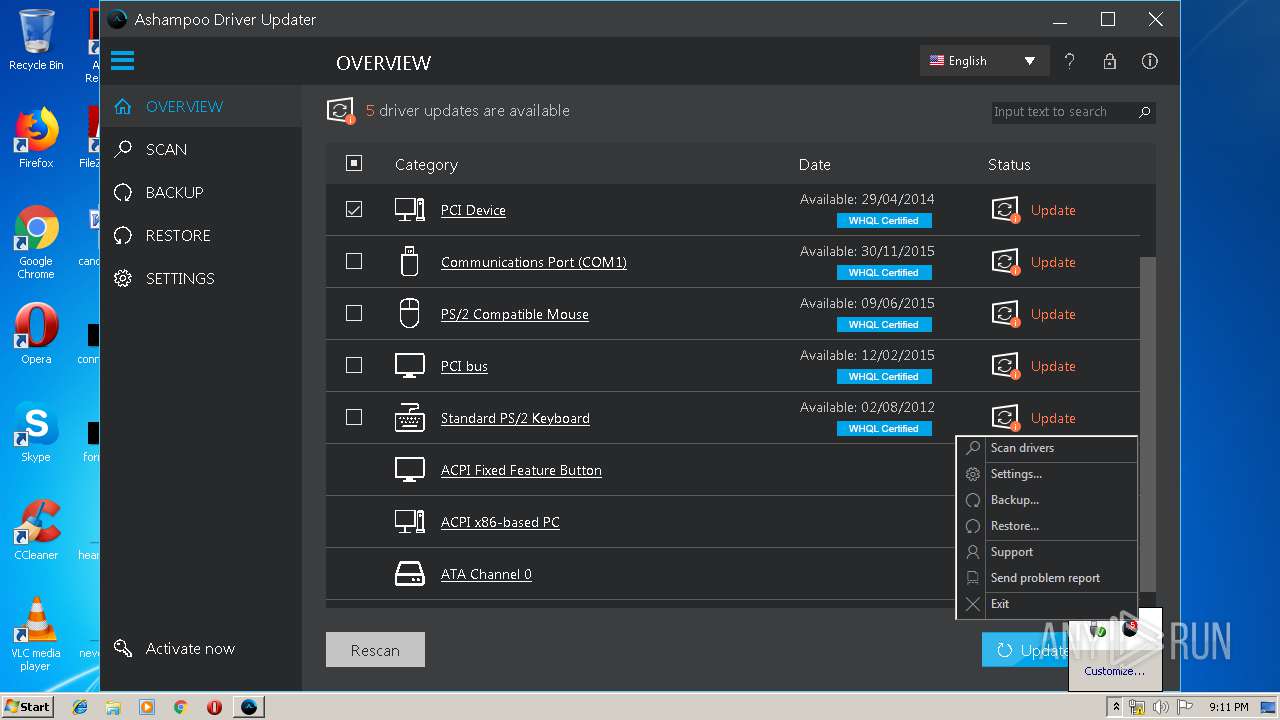Screen dimensions: 1280x720
Task: Open the info icon in header
Action: [1150, 61]
